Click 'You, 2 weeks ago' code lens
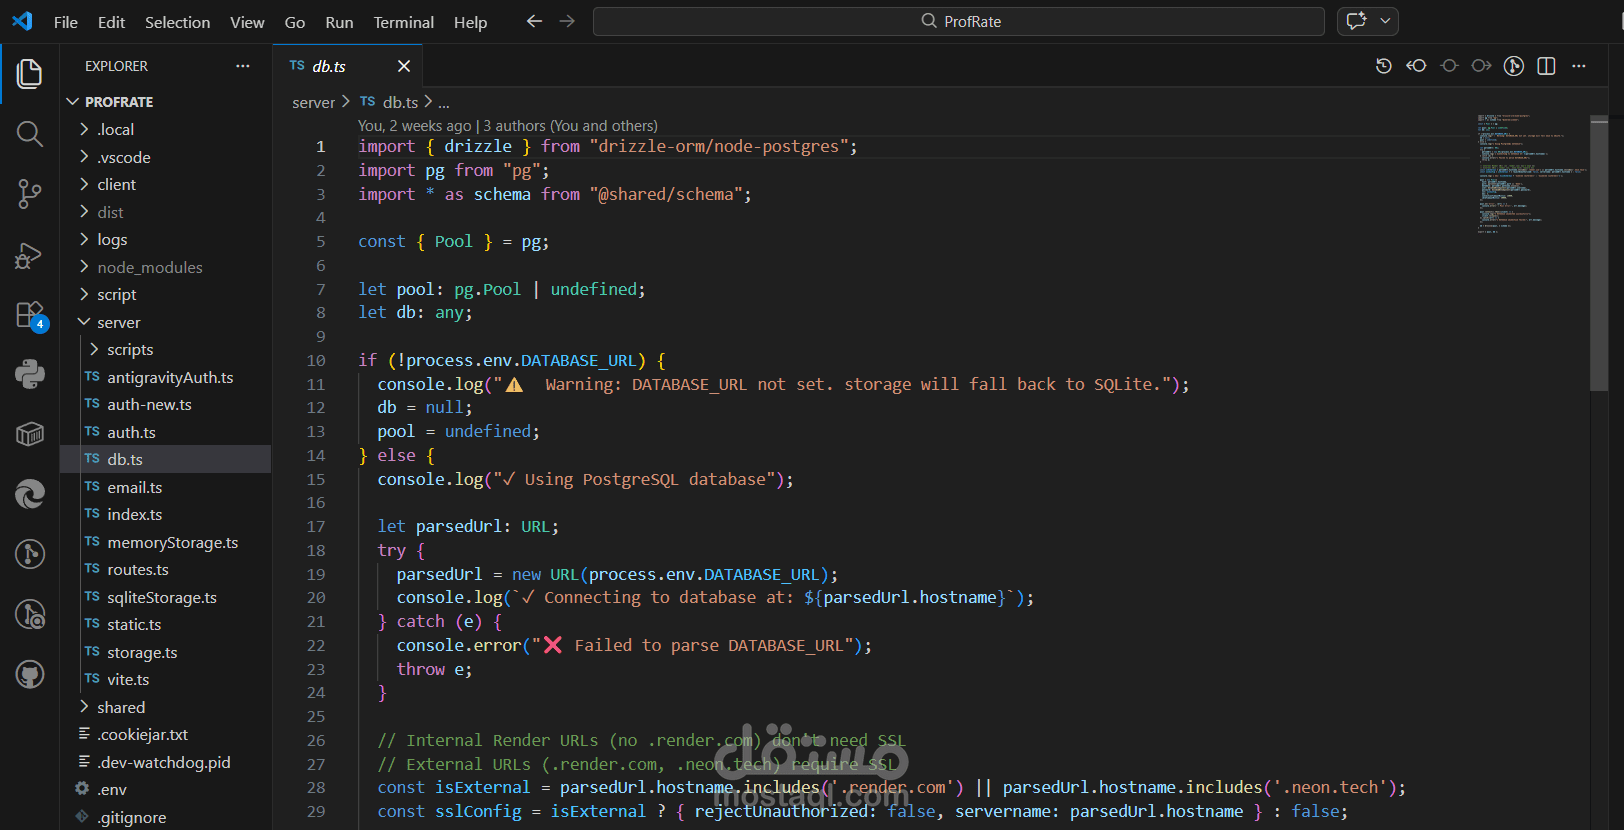The width and height of the screenshot is (1624, 830). [414, 126]
